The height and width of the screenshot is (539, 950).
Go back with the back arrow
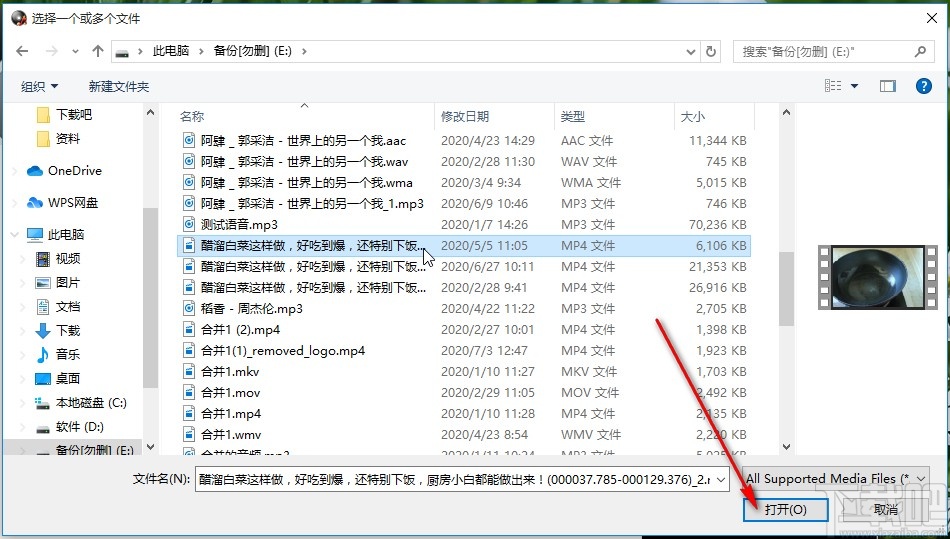click(22, 51)
